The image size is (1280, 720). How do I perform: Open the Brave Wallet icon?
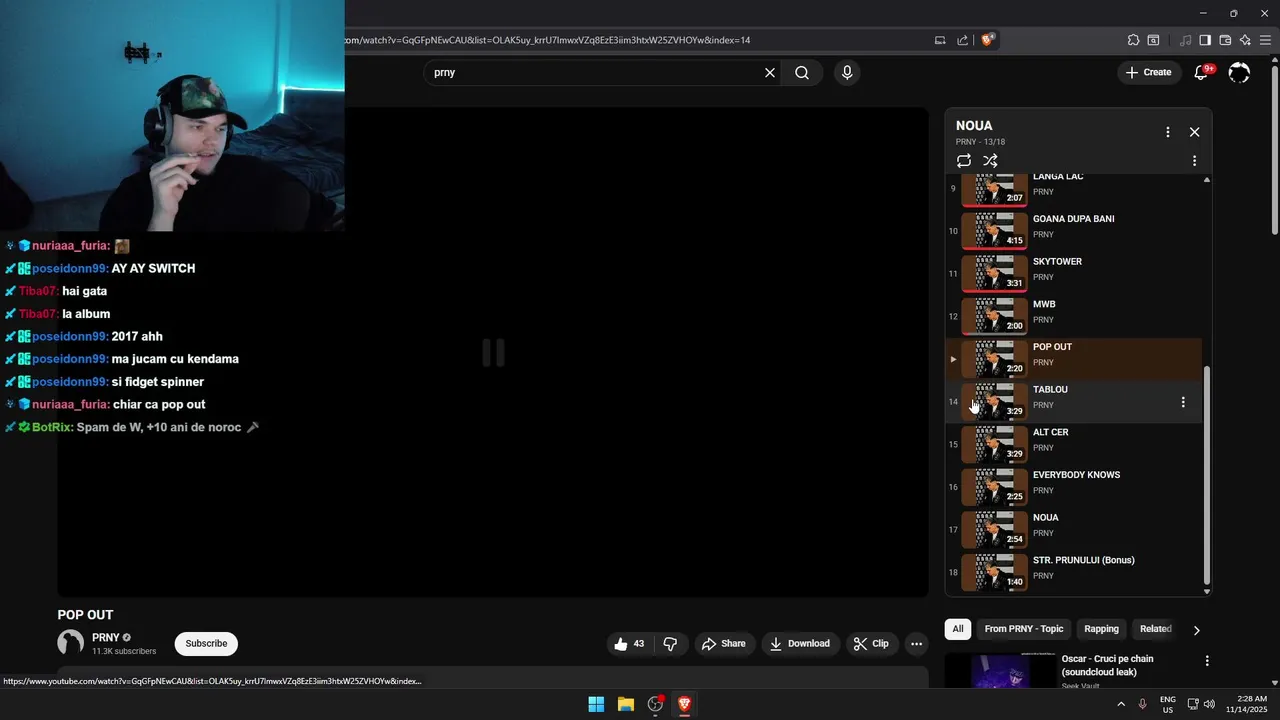1225,40
